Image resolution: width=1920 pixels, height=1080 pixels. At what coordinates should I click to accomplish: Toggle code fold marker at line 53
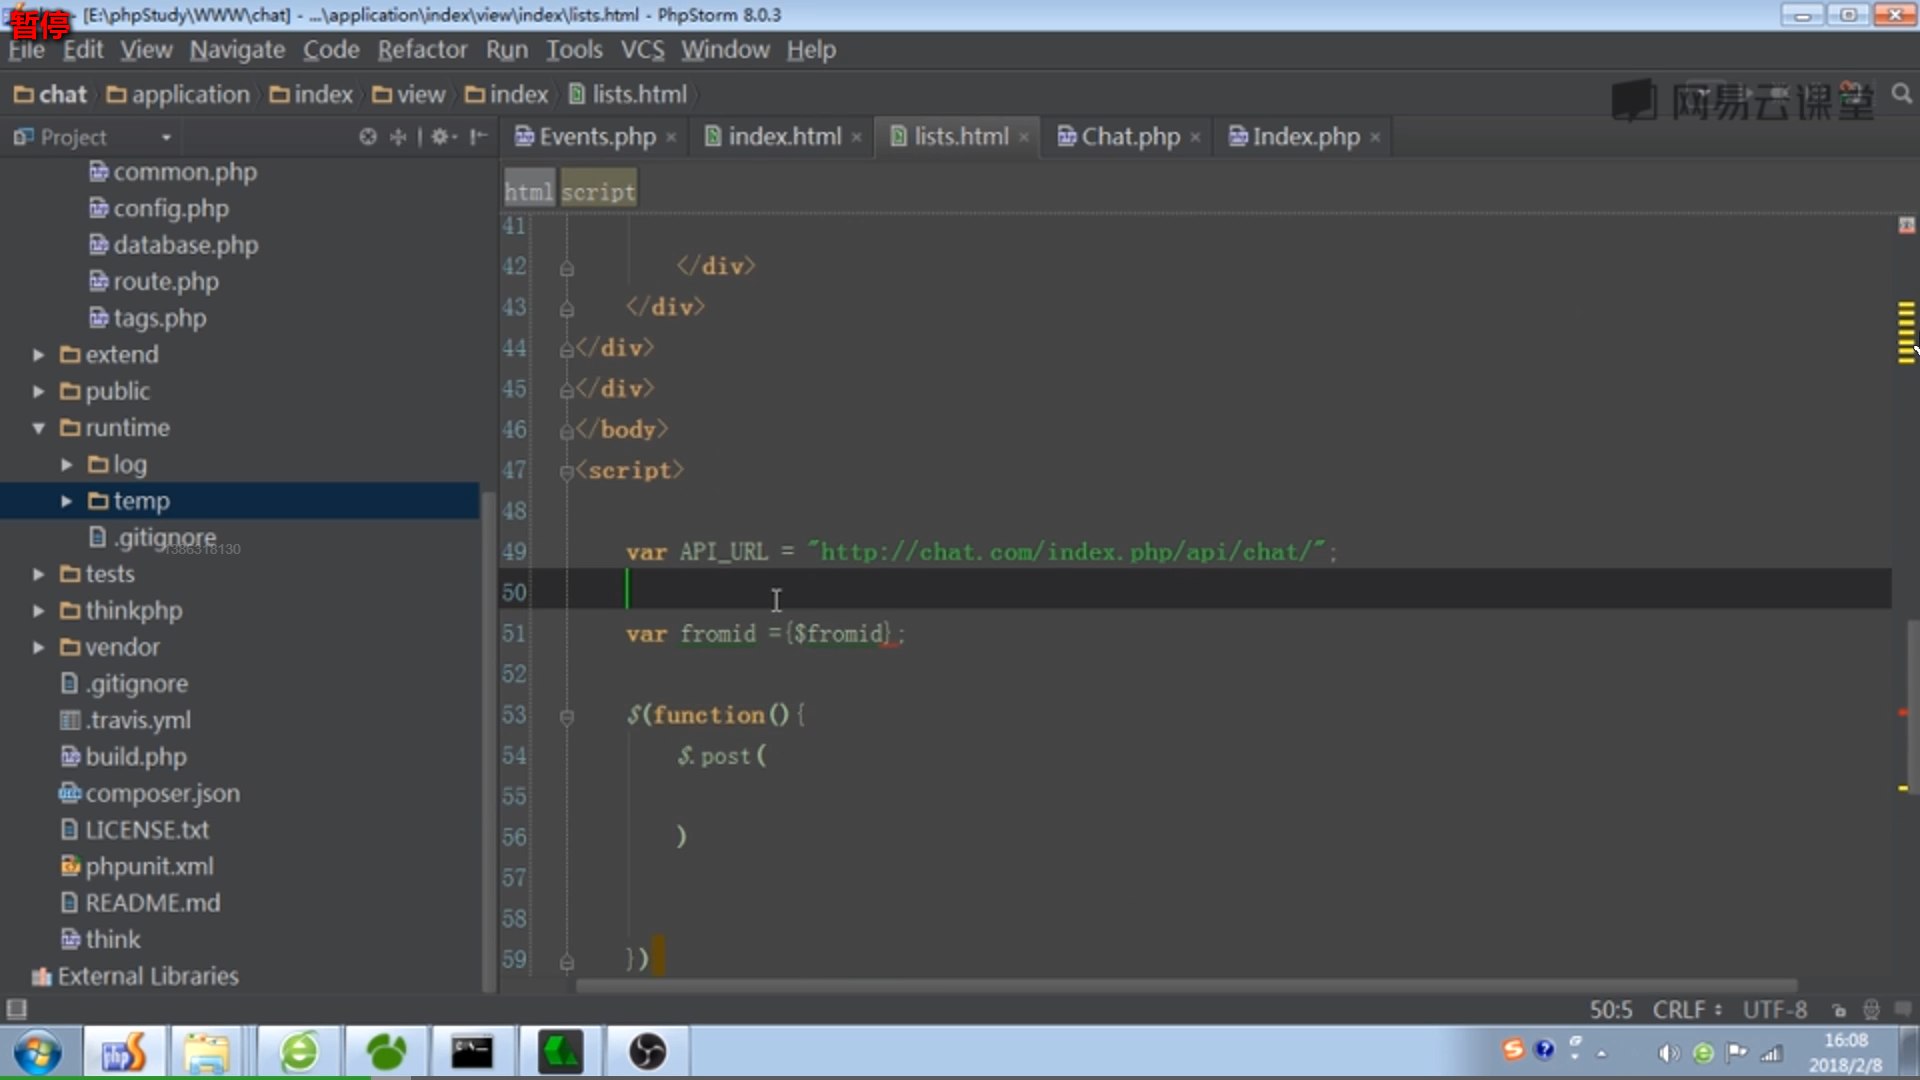coord(567,716)
